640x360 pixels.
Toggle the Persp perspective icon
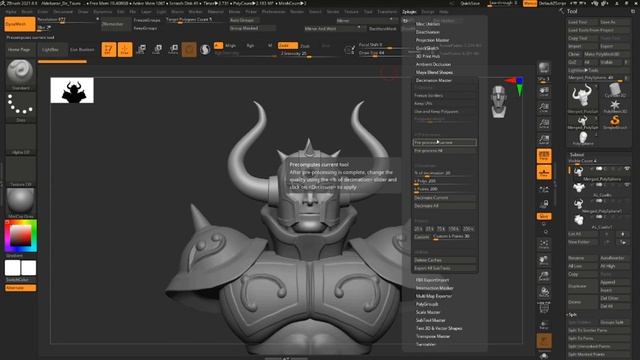tap(544, 156)
